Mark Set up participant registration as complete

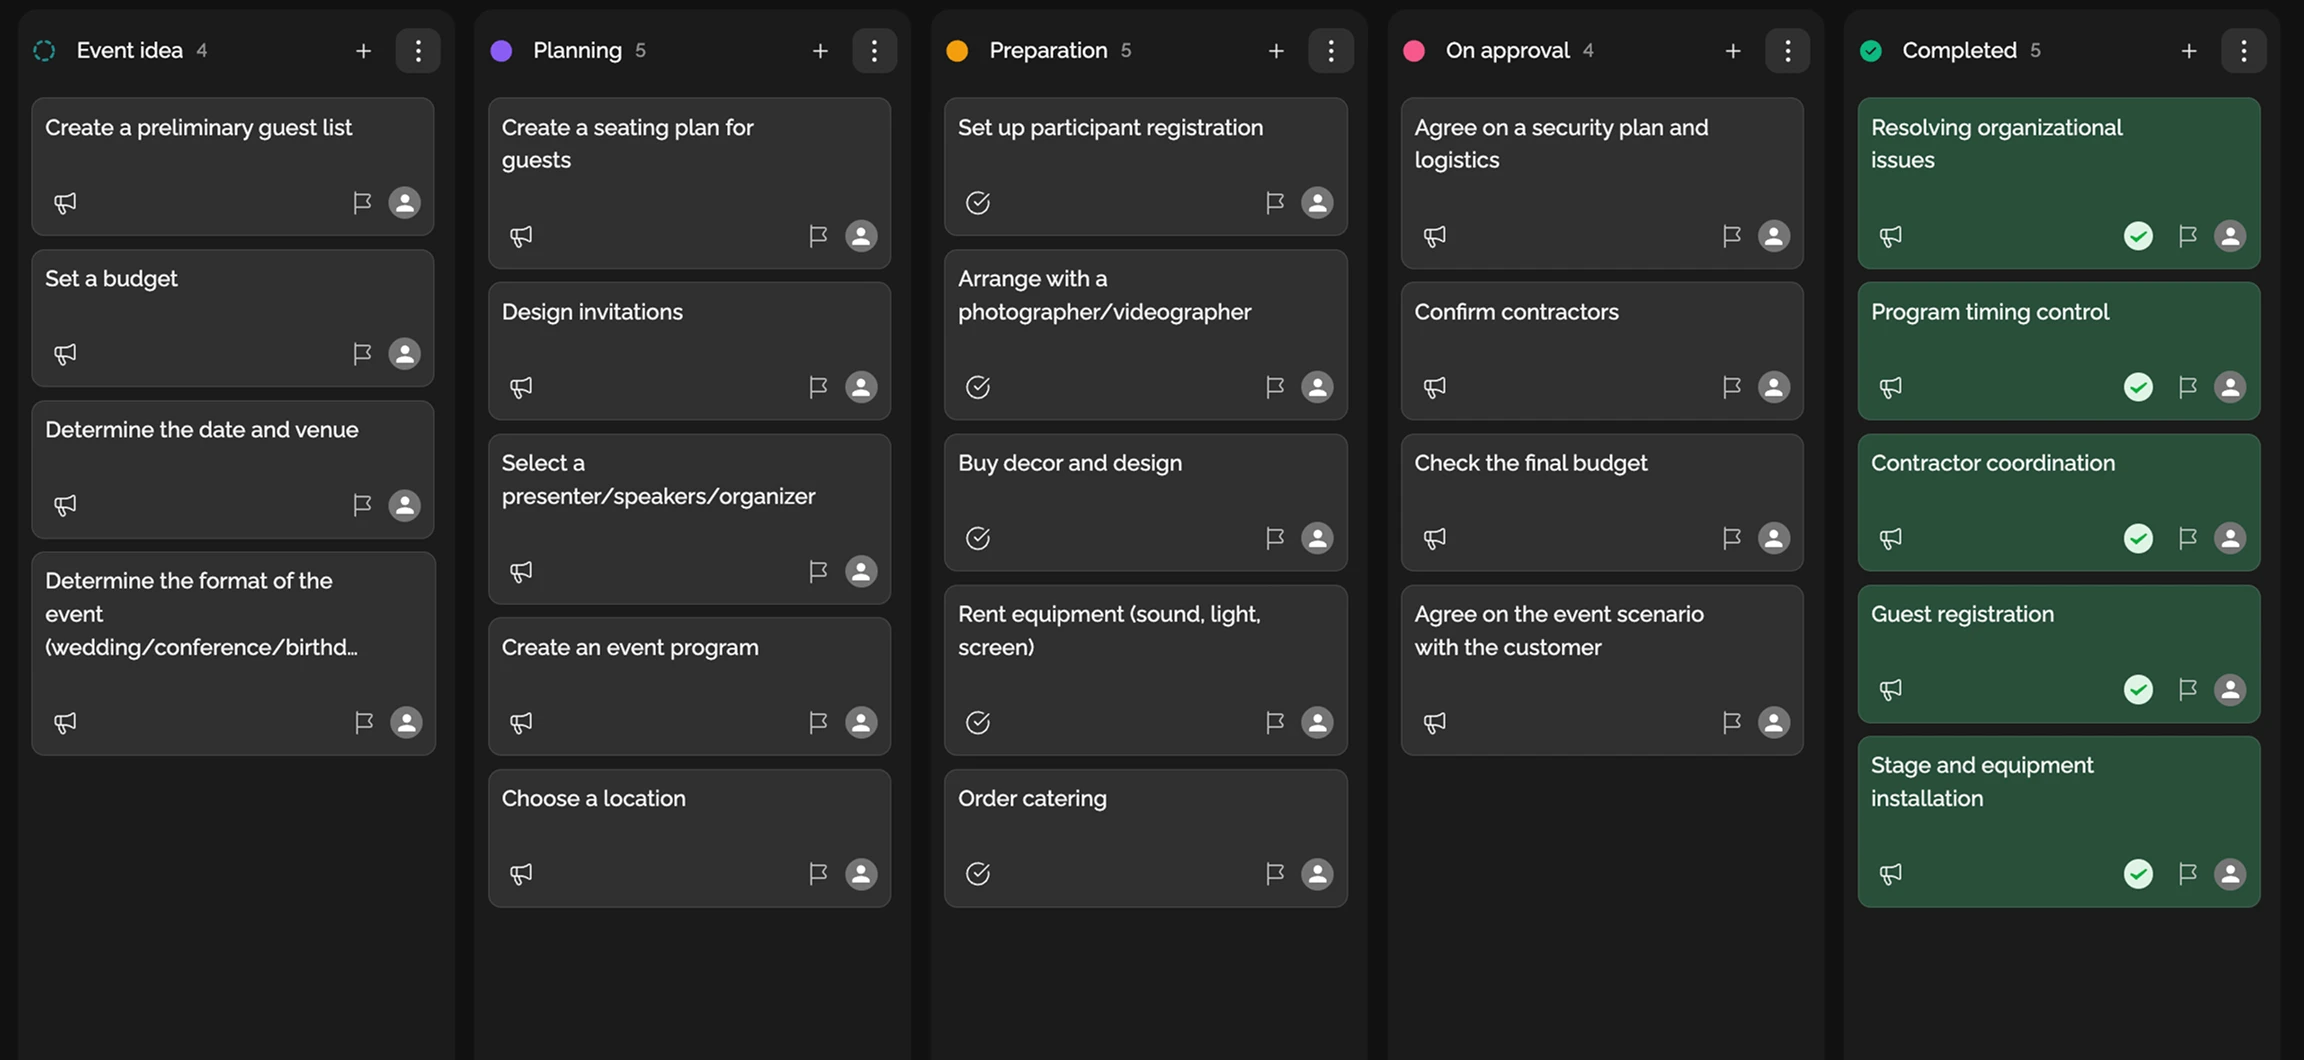tap(978, 203)
